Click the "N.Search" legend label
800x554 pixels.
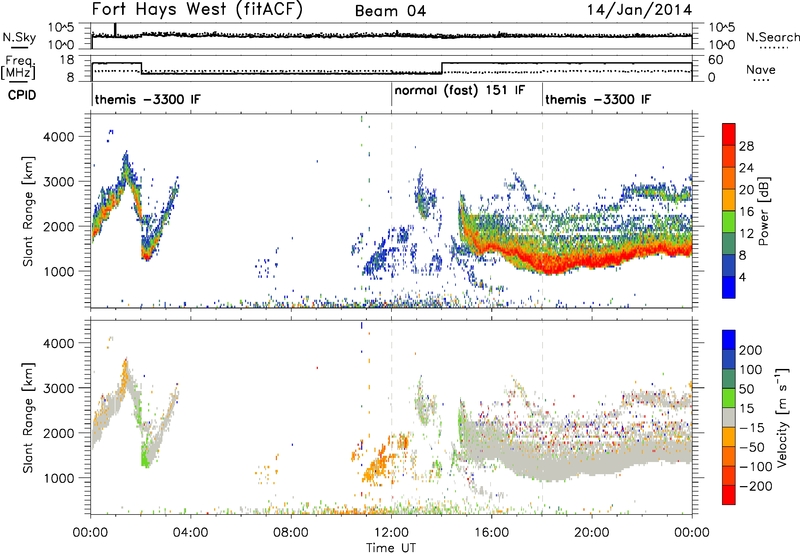click(772, 37)
